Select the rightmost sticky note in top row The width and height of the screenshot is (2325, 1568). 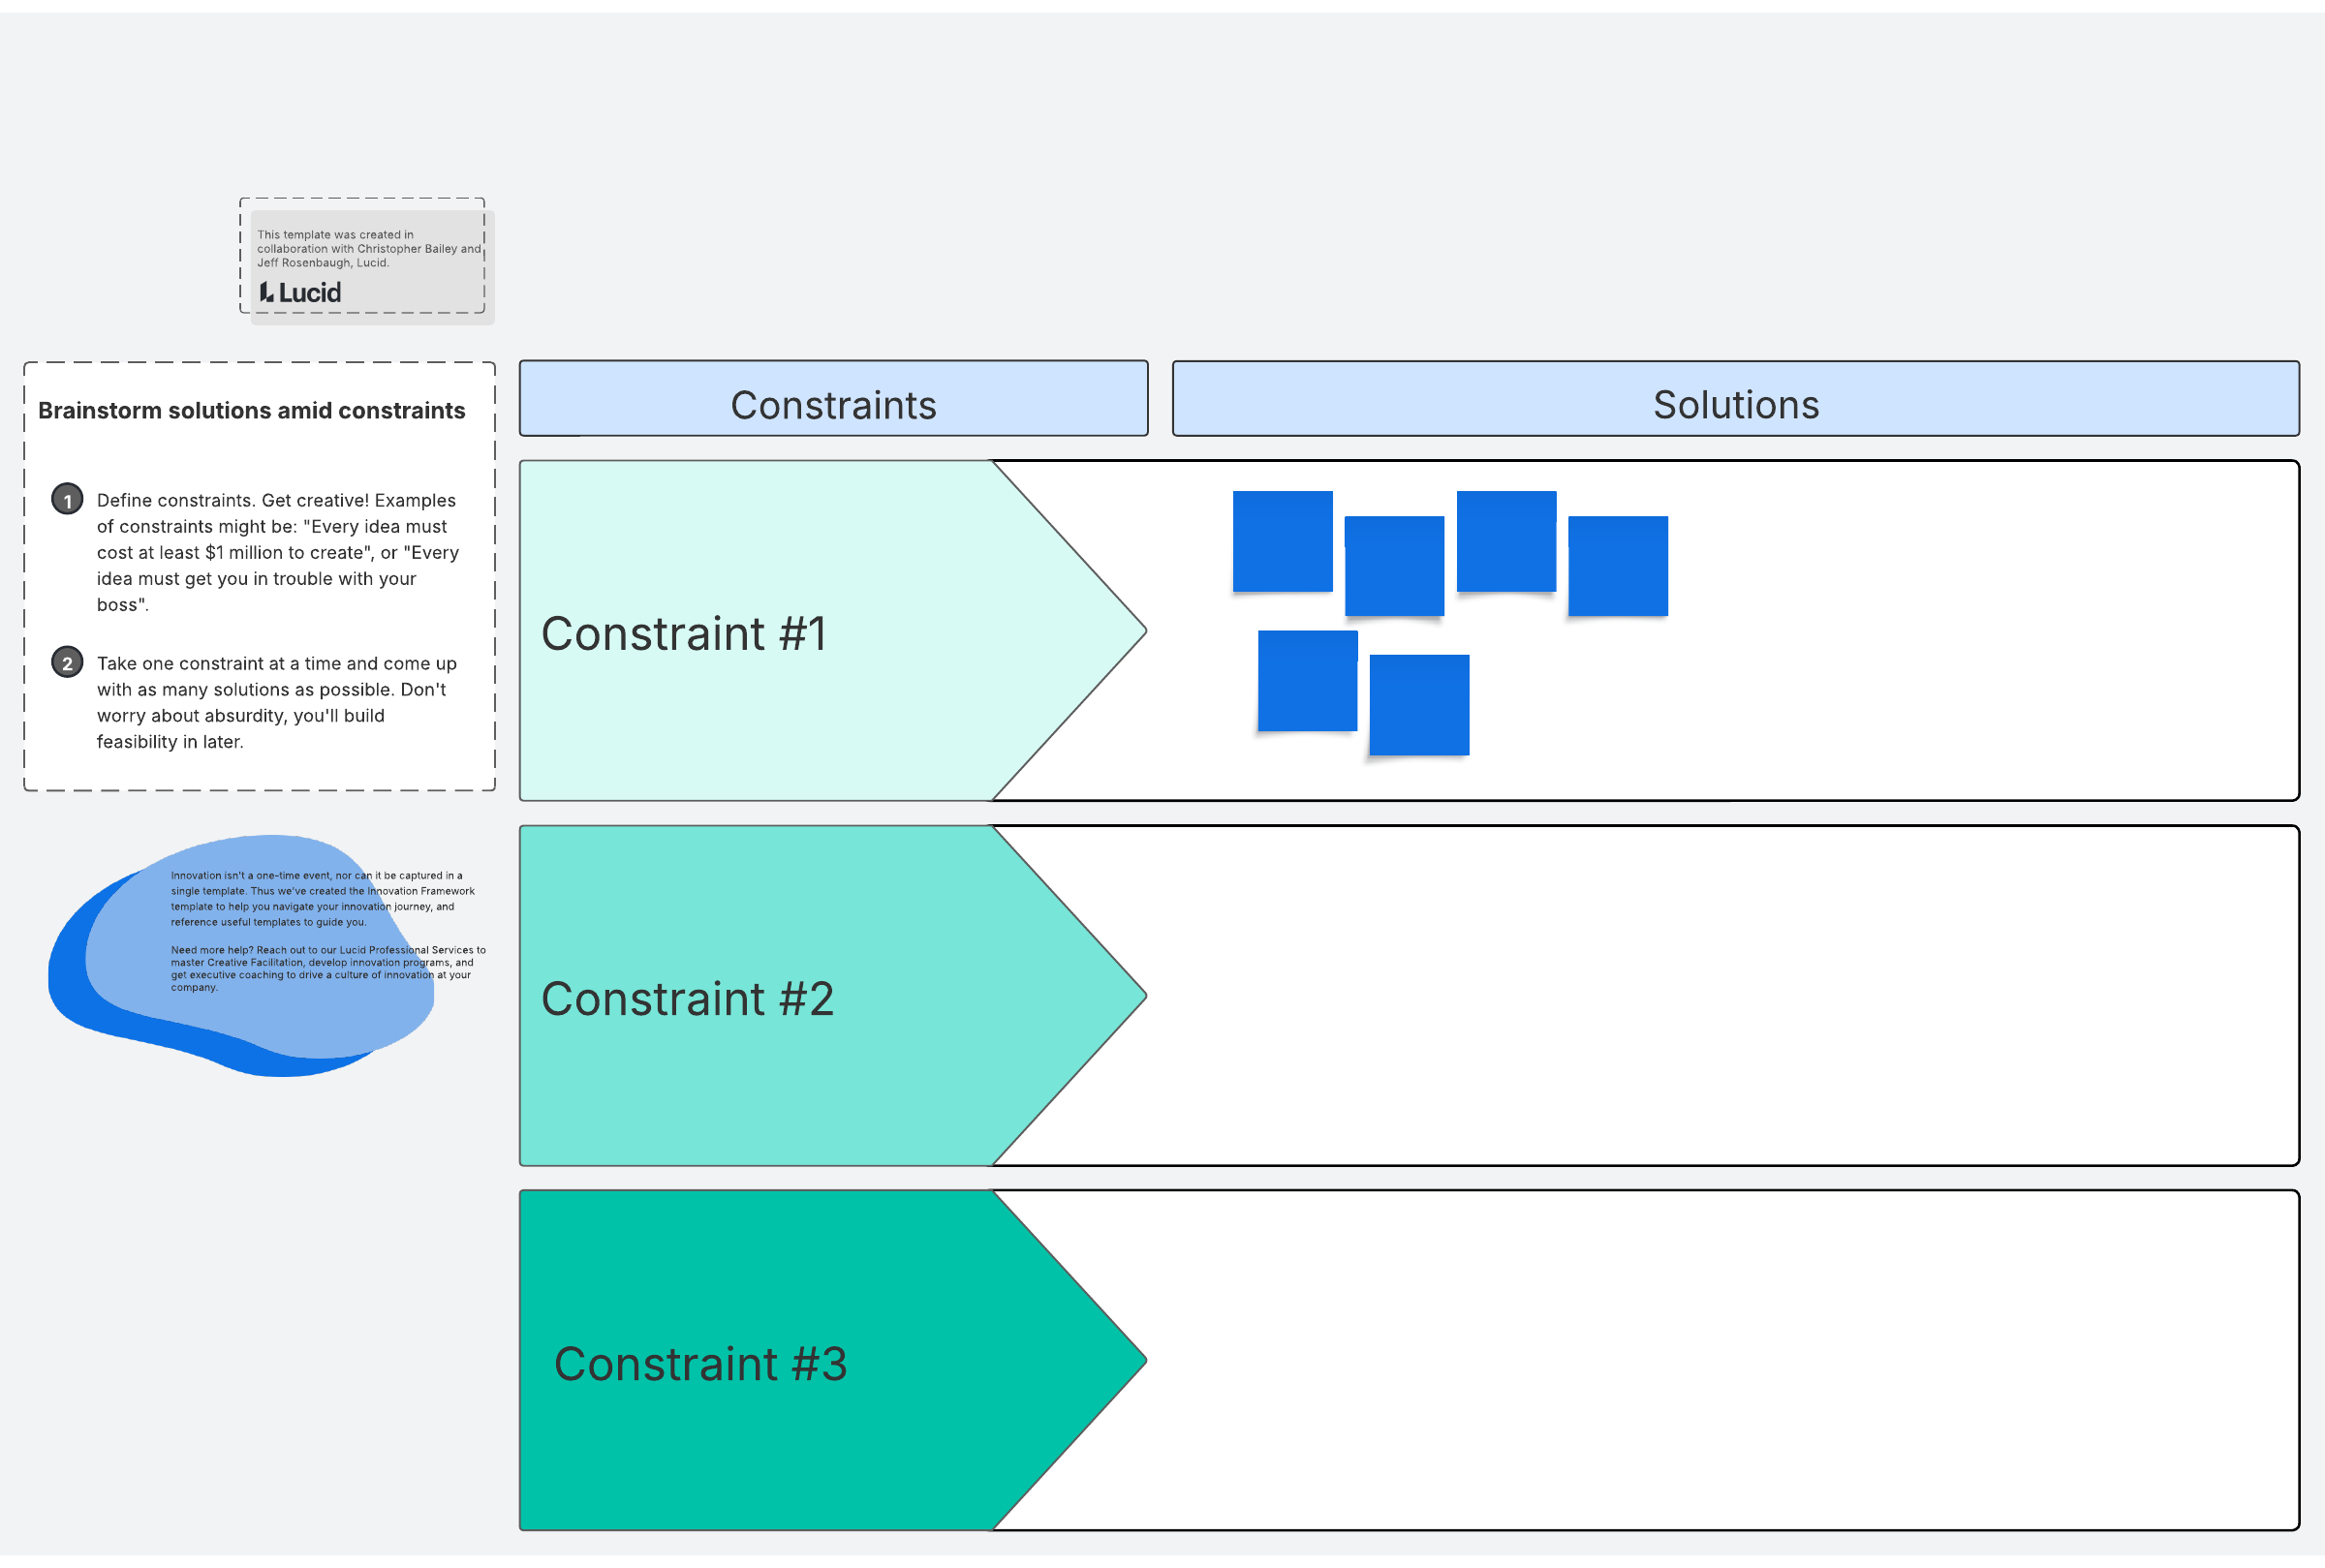[1617, 566]
